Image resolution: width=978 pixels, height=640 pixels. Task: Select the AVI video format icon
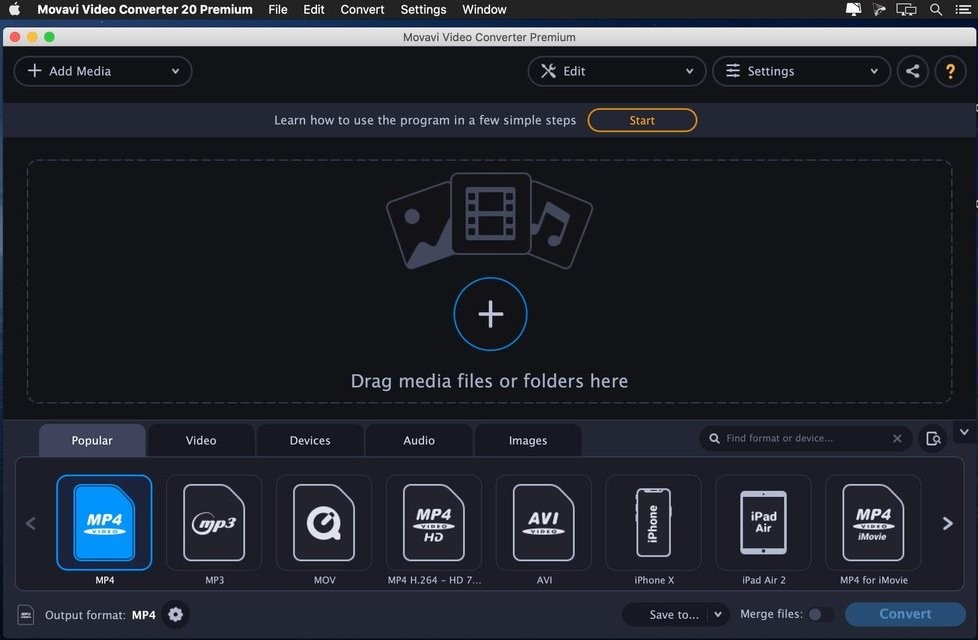(543, 522)
